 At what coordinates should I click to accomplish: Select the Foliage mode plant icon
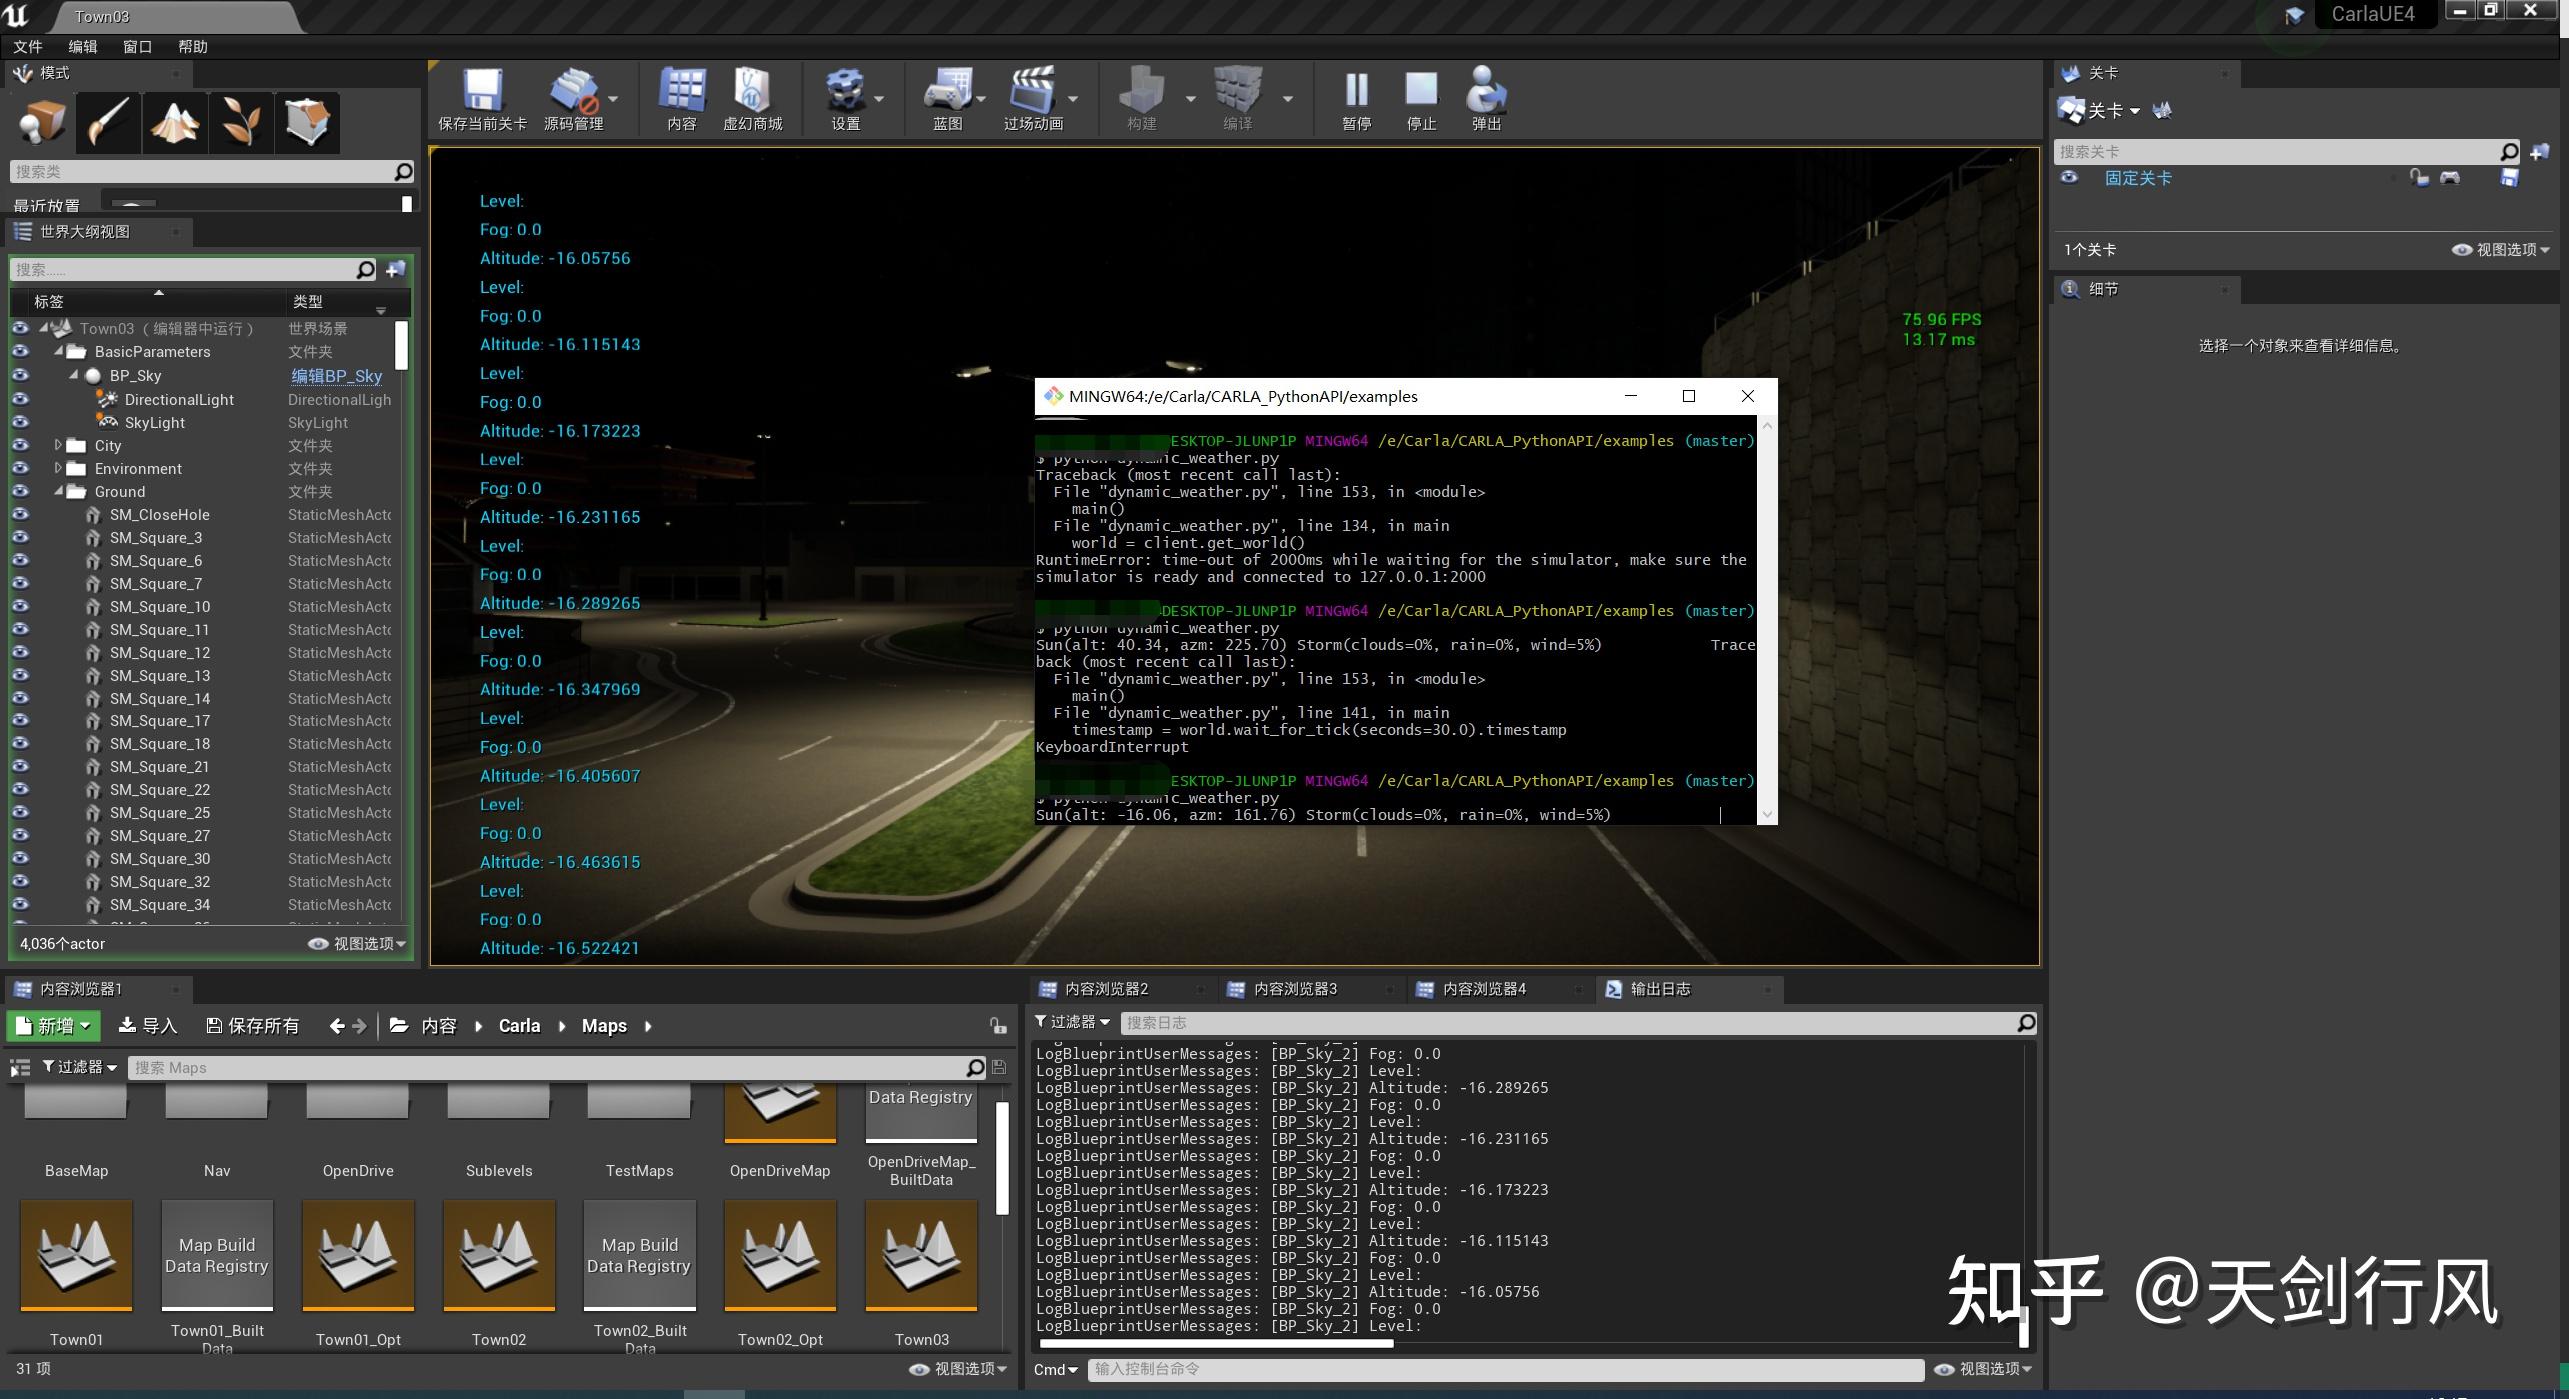click(241, 123)
